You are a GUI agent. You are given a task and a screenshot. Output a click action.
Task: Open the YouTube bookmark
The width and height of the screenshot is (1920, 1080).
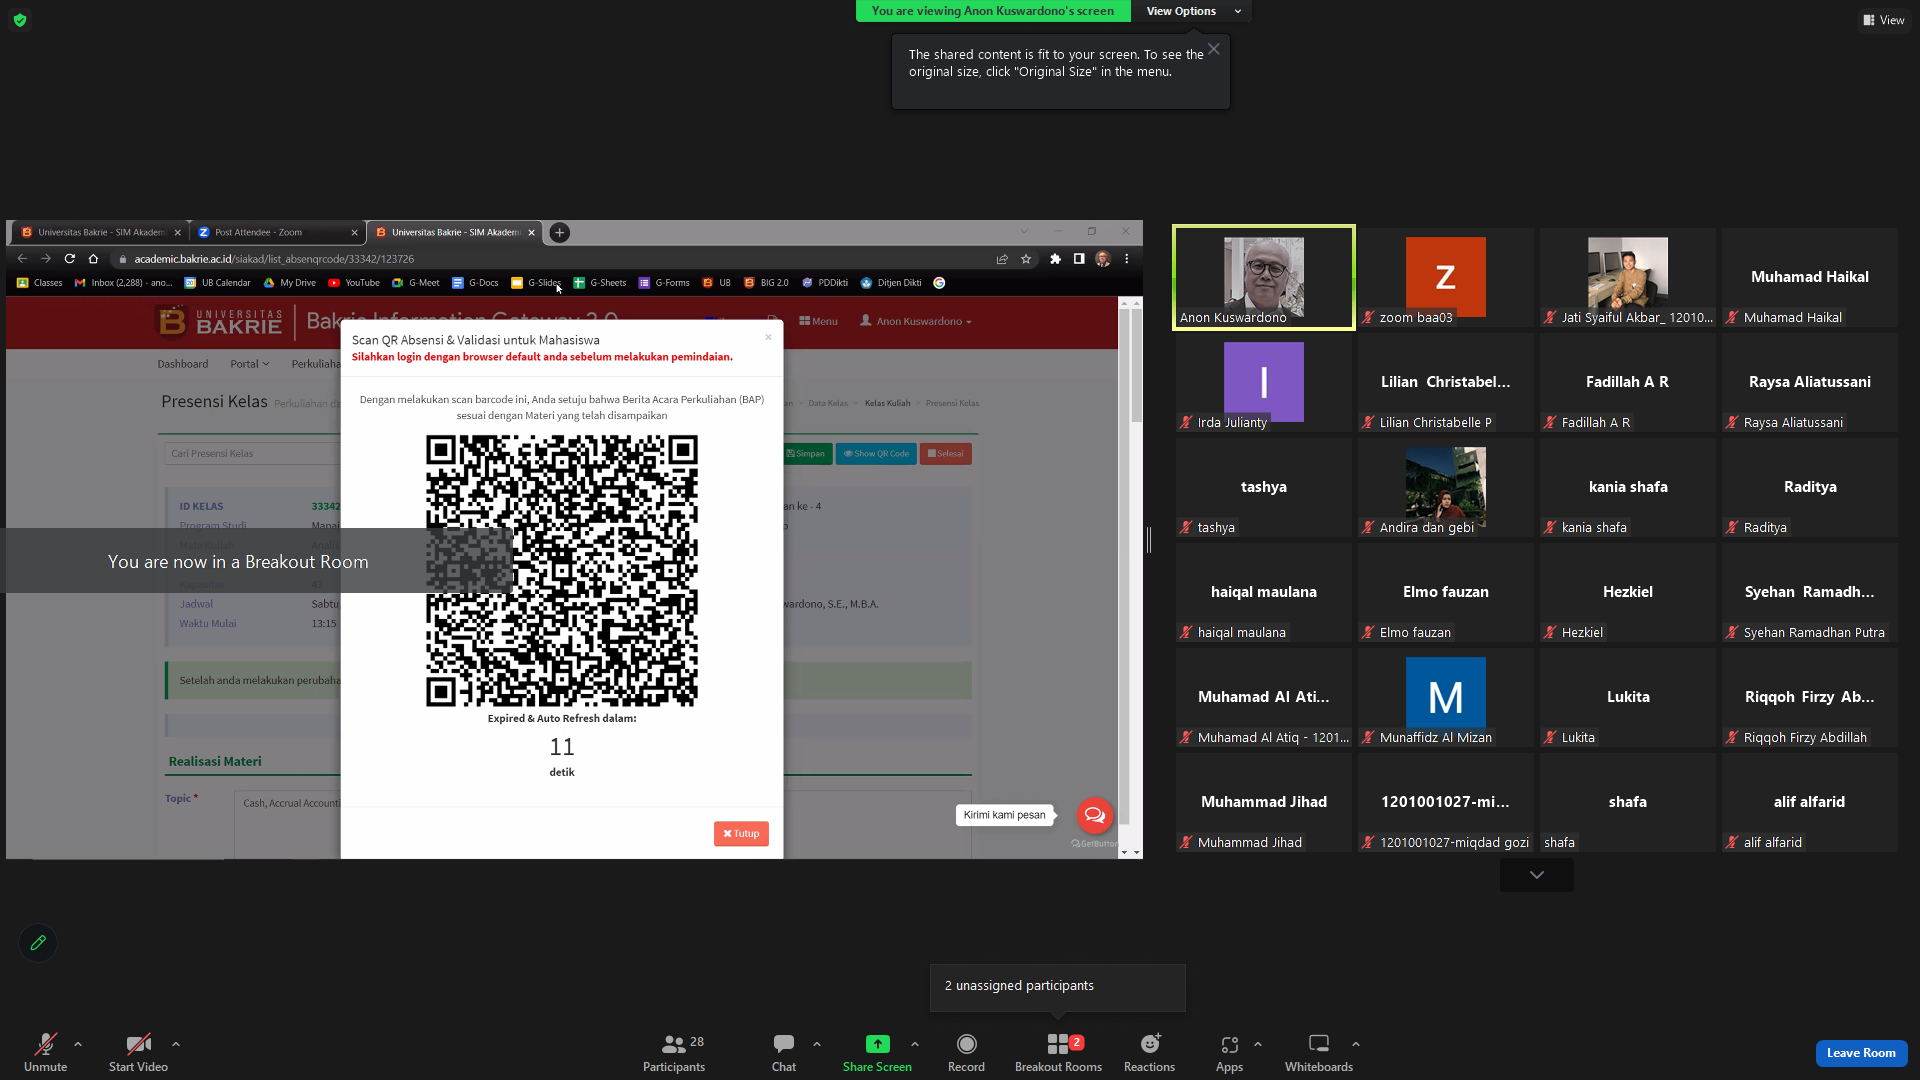(354, 283)
